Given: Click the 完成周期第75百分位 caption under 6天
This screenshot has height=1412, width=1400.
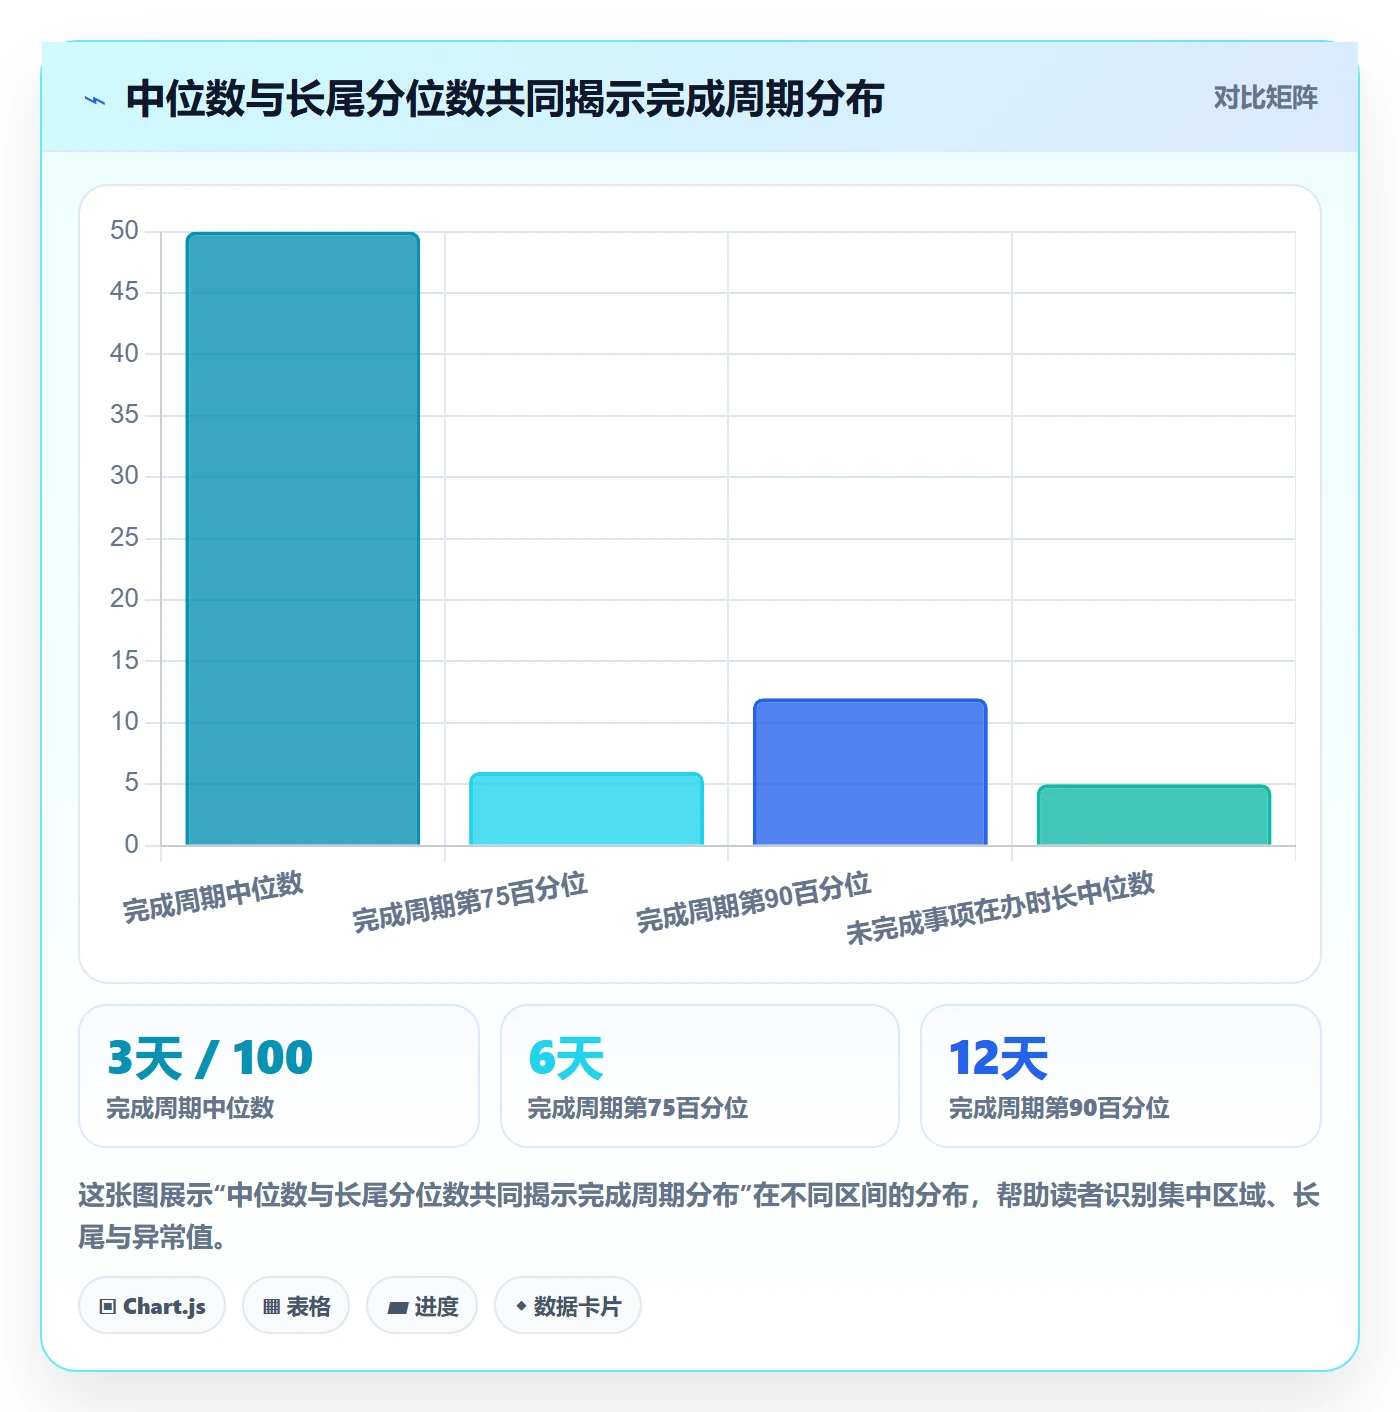Looking at the screenshot, I should click(x=638, y=1108).
